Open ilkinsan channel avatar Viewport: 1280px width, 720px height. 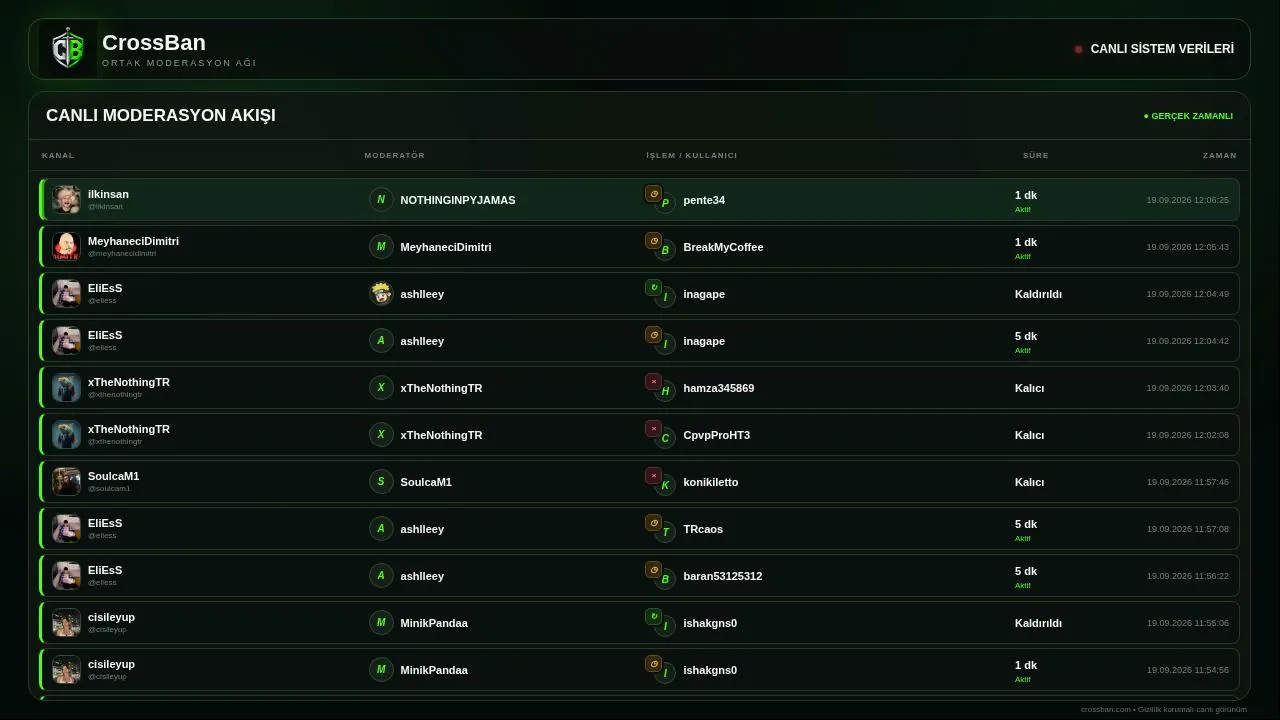tap(66, 200)
